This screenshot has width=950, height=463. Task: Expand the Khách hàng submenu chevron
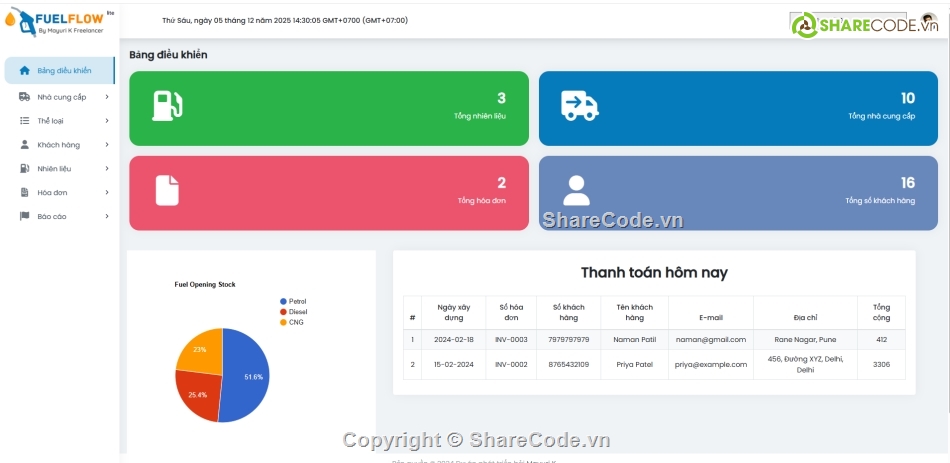[x=107, y=145]
